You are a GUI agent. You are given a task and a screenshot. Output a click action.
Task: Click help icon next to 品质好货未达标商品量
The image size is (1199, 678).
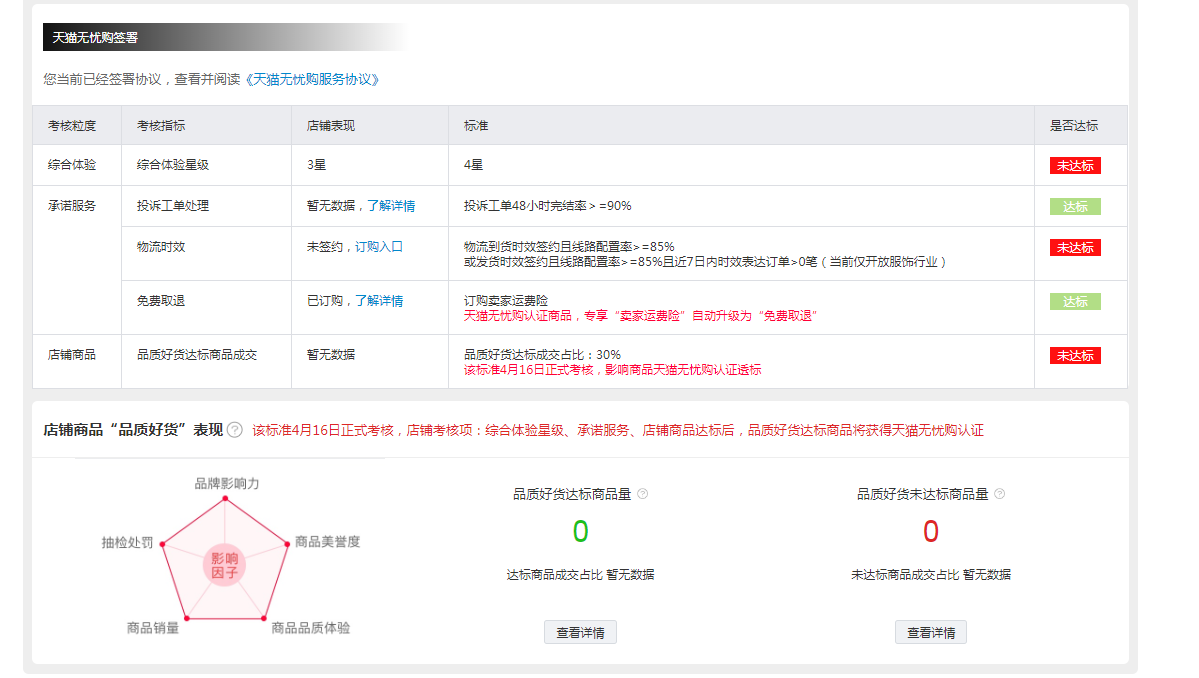tap(999, 494)
